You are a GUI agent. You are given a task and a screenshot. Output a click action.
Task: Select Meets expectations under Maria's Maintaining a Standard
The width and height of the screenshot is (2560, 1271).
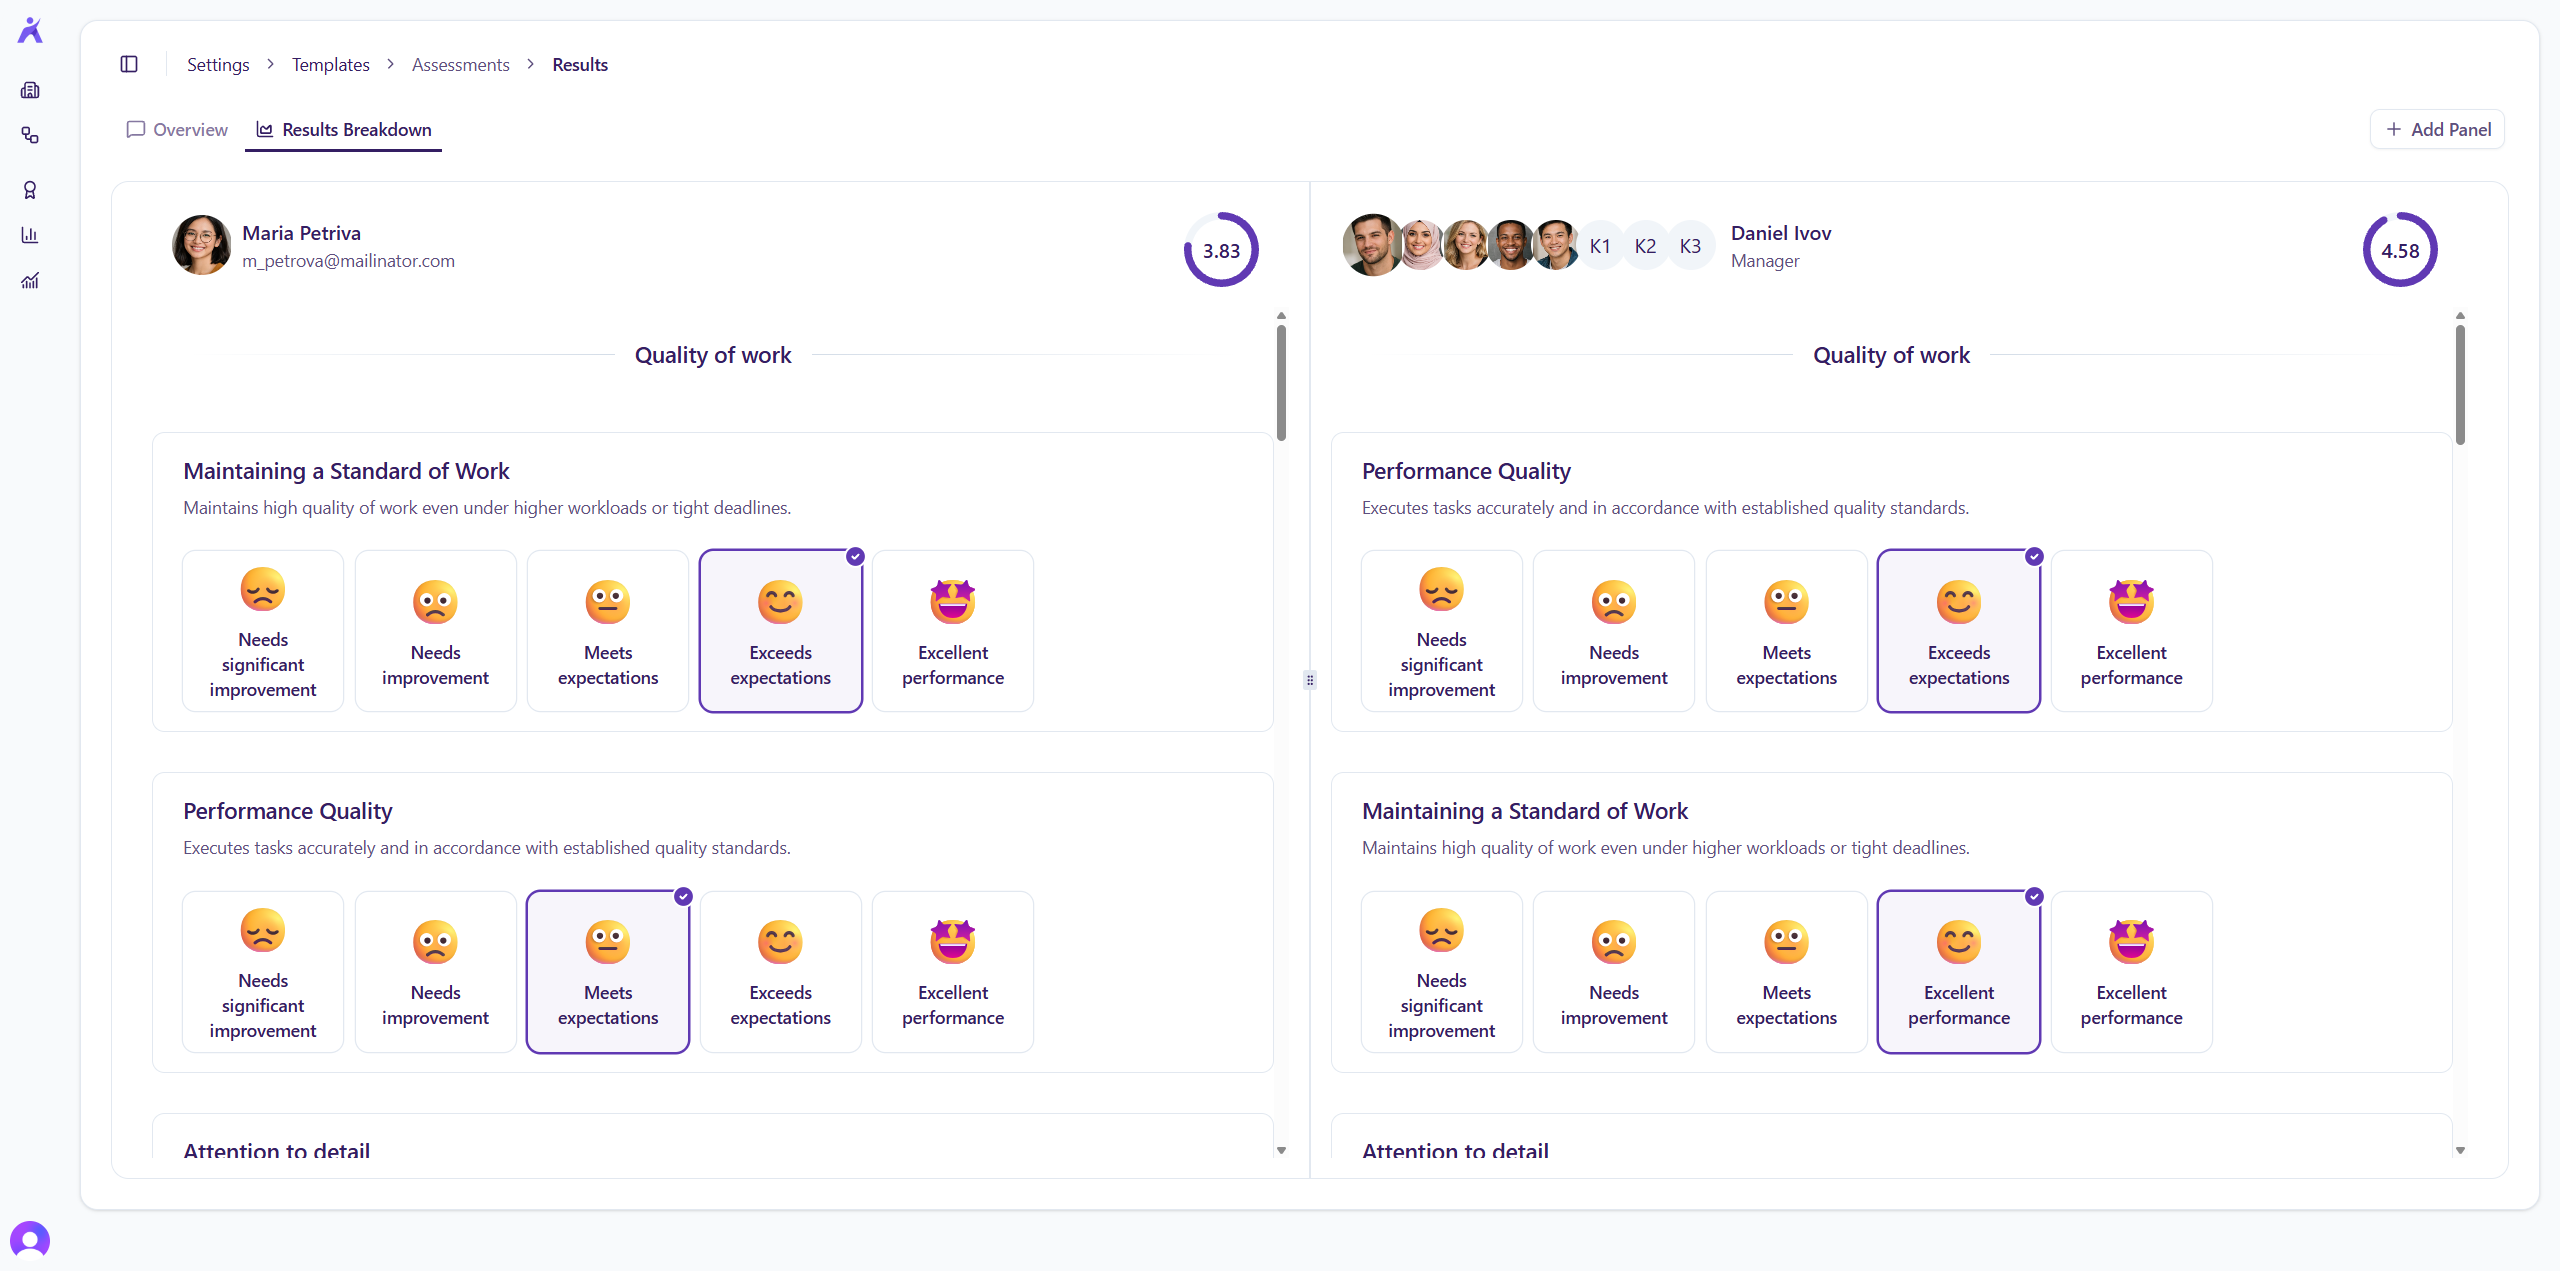point(608,631)
